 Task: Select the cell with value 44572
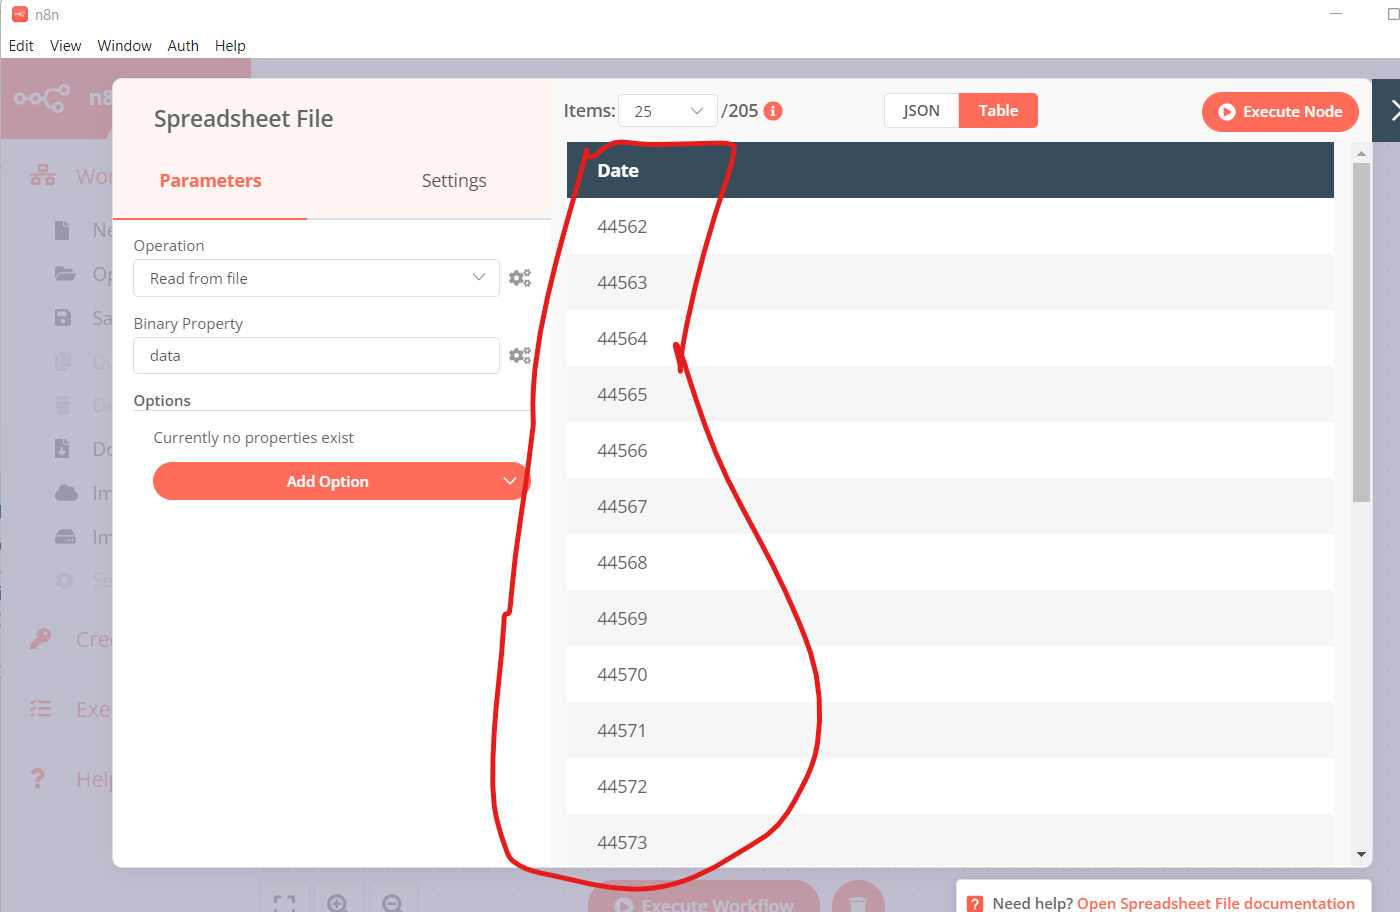point(950,786)
